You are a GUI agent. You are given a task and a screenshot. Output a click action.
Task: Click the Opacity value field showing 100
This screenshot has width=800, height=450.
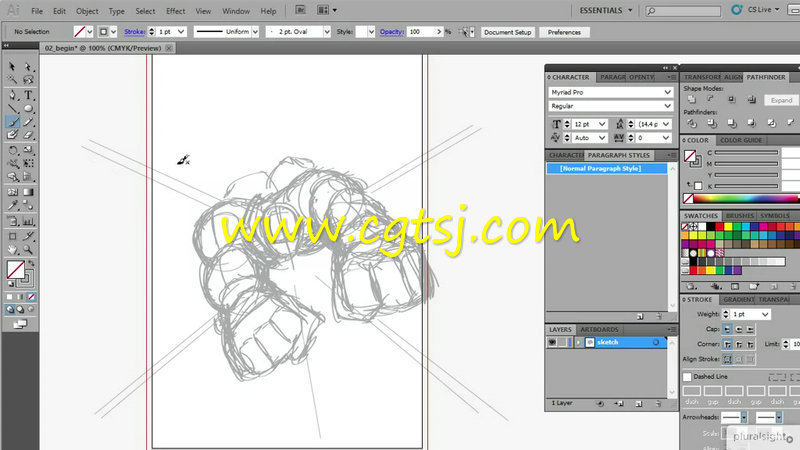tap(421, 32)
